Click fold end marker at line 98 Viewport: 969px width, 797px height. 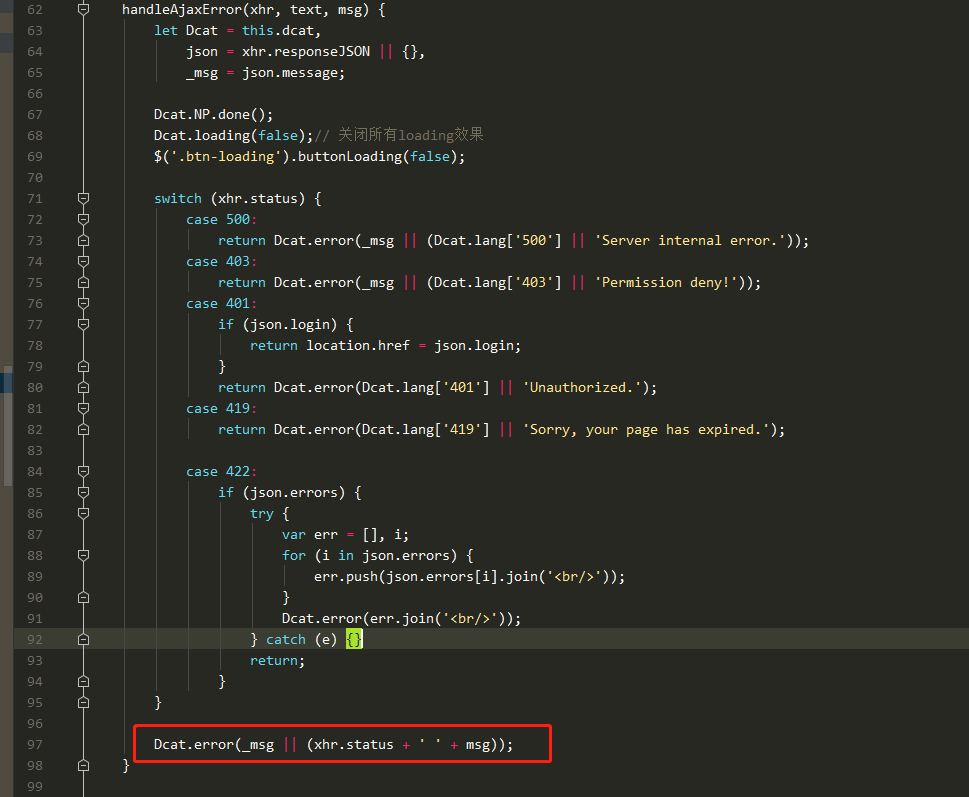click(x=83, y=765)
